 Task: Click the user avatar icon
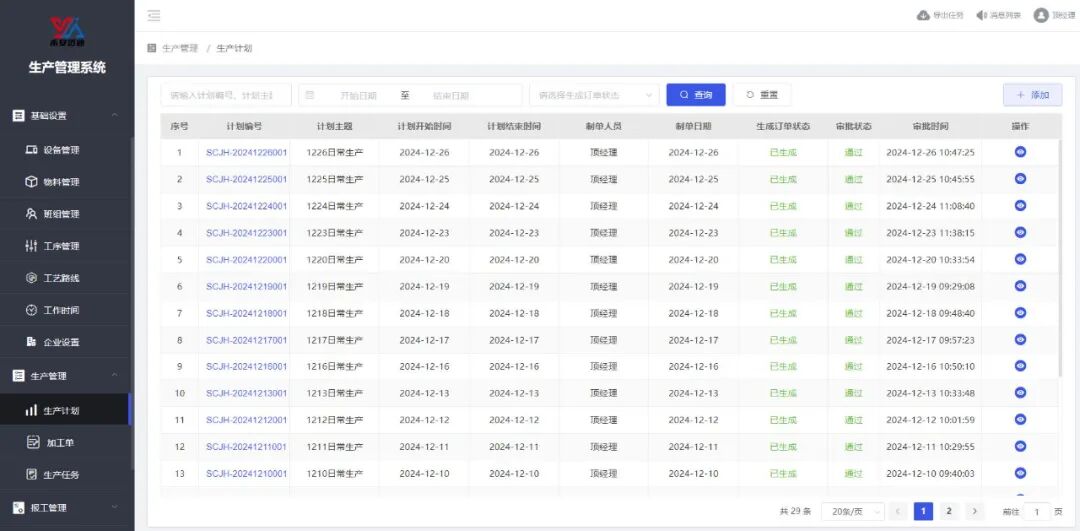pyautogui.click(x=1041, y=15)
